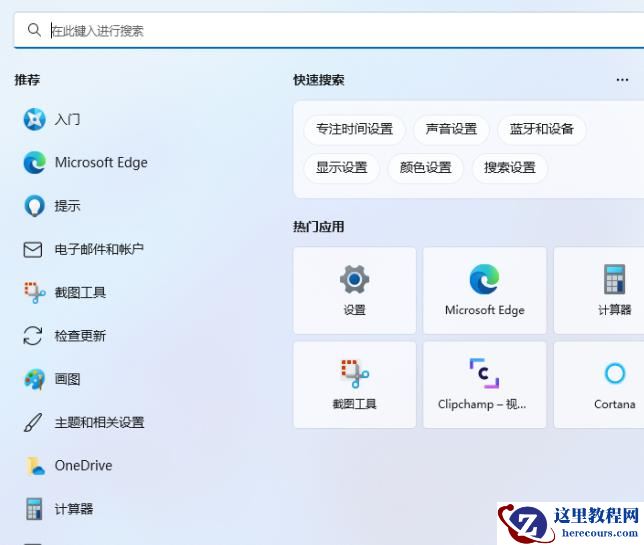This screenshot has height=545, width=644.
Task: Open 计算器 icon in recommended list
Action: [34, 509]
